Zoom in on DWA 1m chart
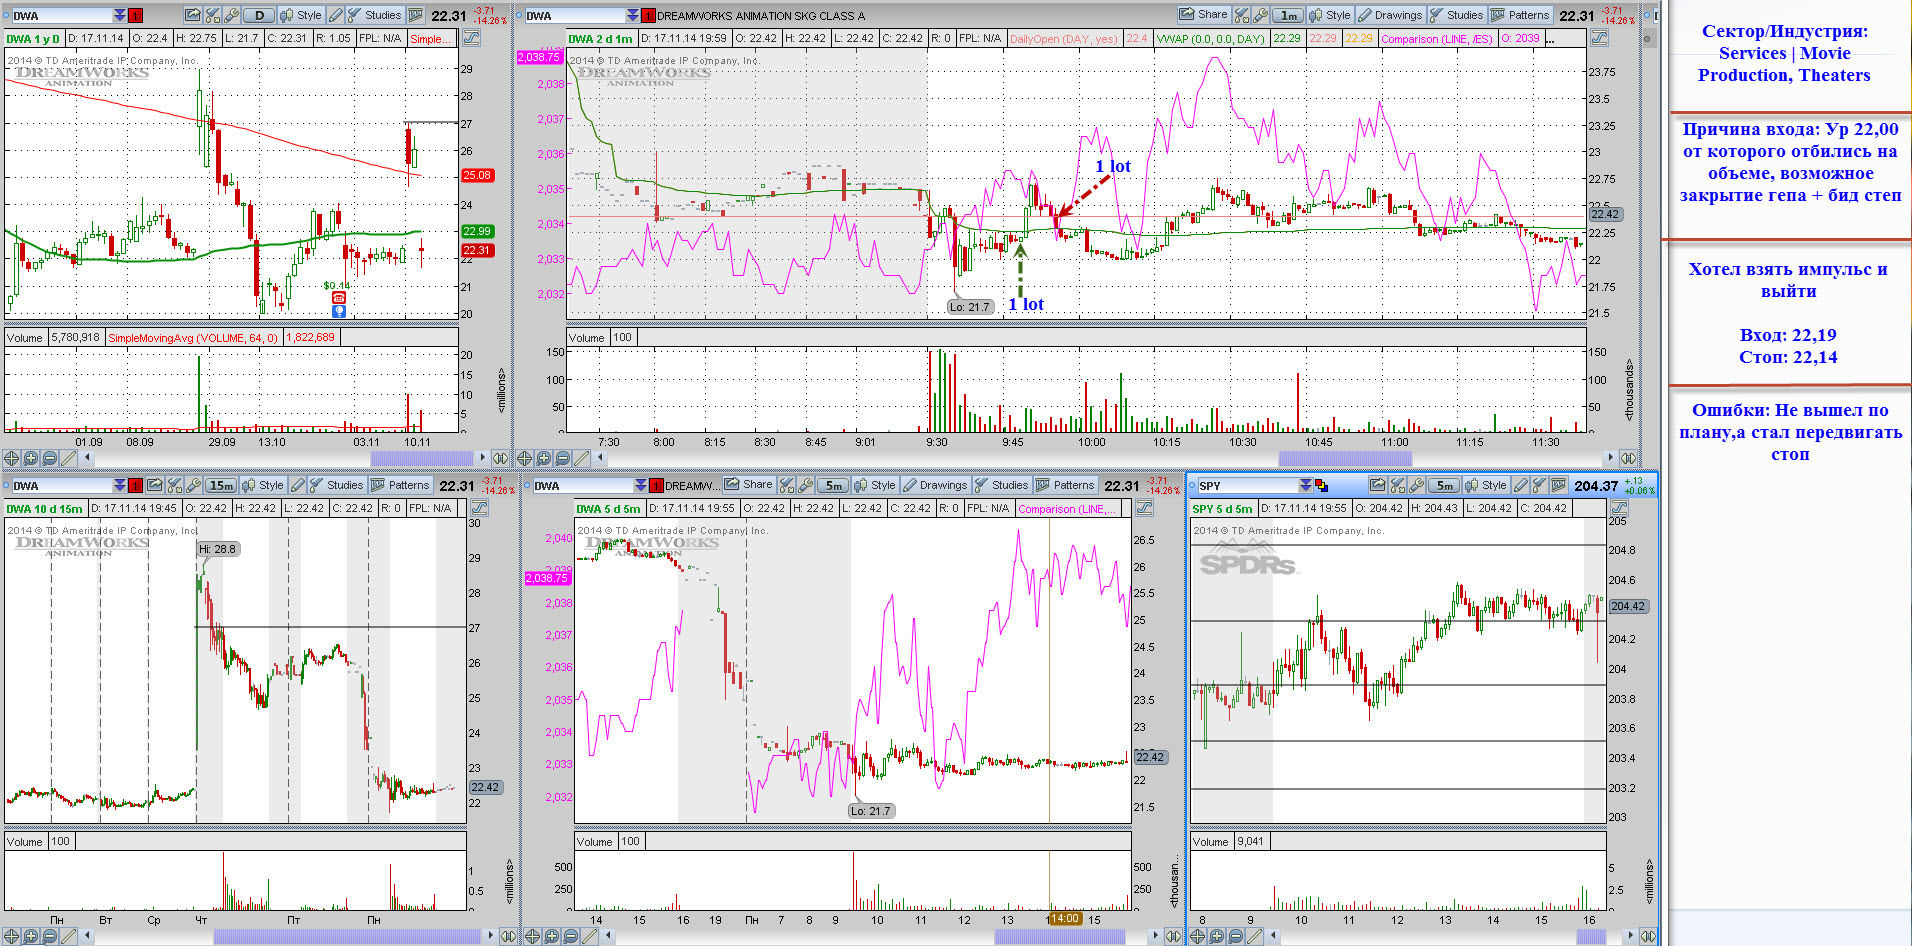This screenshot has width=1912, height=946. pyautogui.click(x=543, y=458)
